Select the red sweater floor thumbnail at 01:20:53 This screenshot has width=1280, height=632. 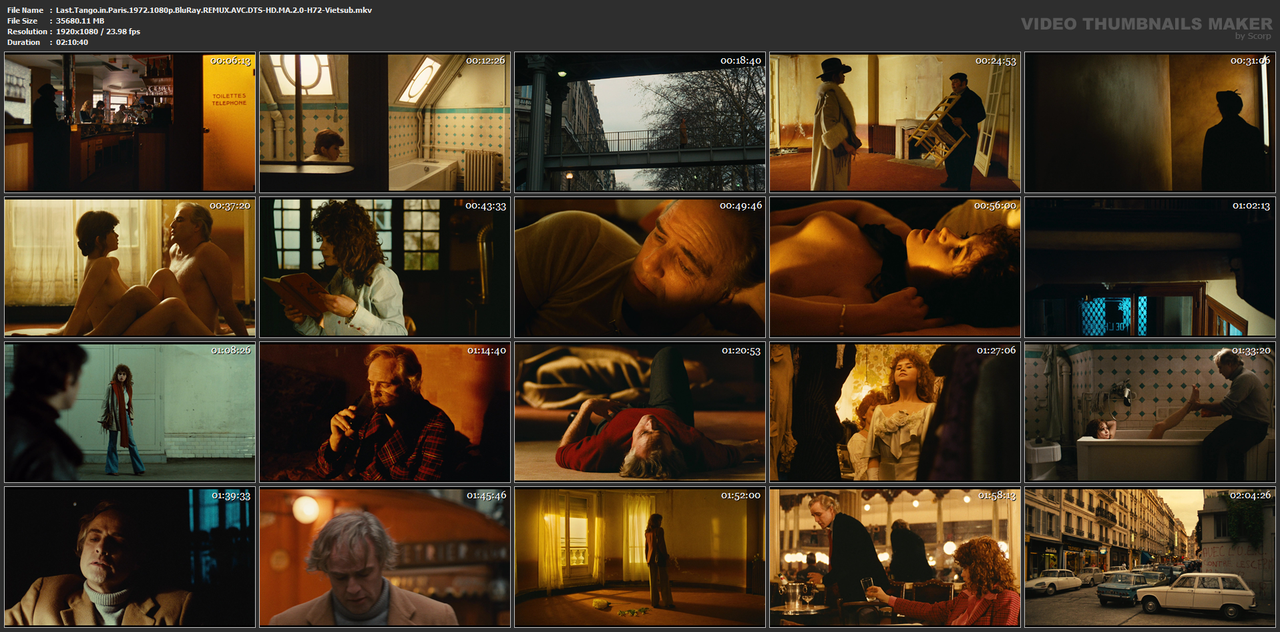(x=640, y=412)
